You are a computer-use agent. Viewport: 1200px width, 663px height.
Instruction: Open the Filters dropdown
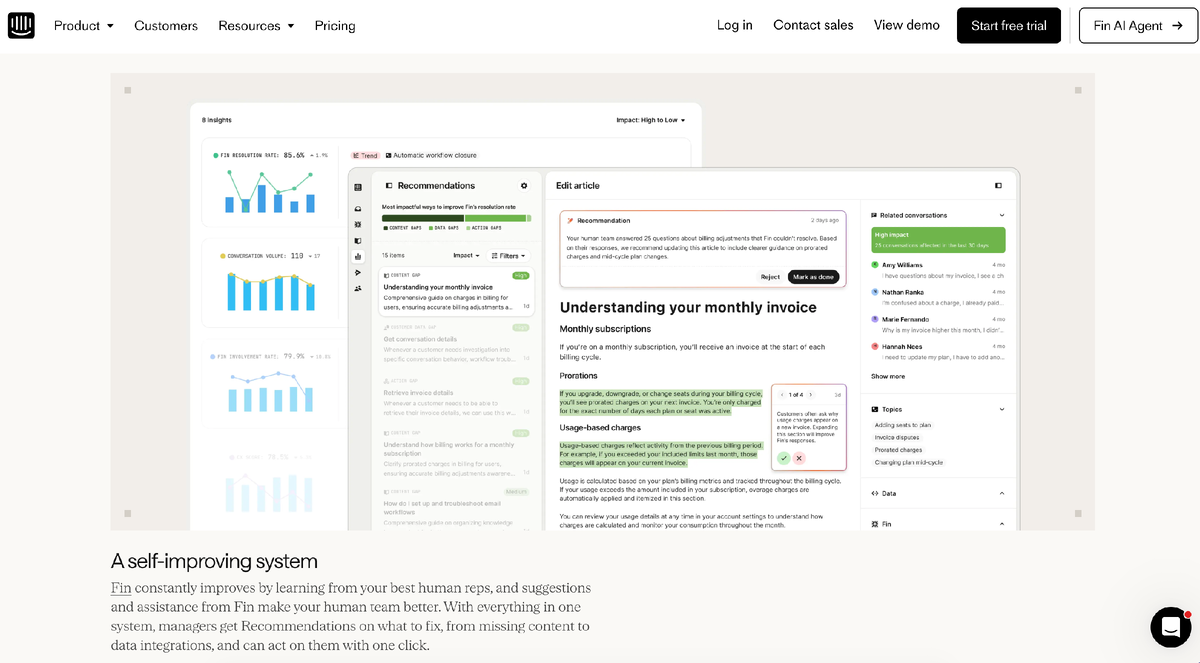[x=510, y=256]
